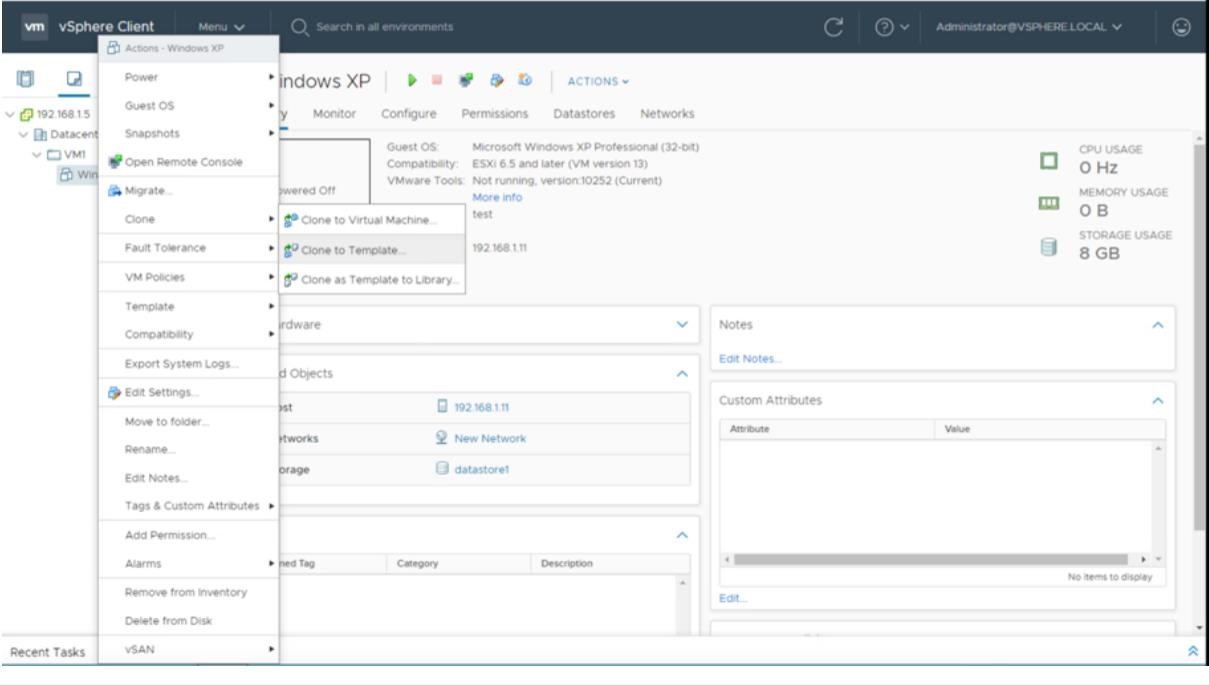Open the Guest OS submenu
This screenshot has height=685, width=1209.
[x=188, y=105]
